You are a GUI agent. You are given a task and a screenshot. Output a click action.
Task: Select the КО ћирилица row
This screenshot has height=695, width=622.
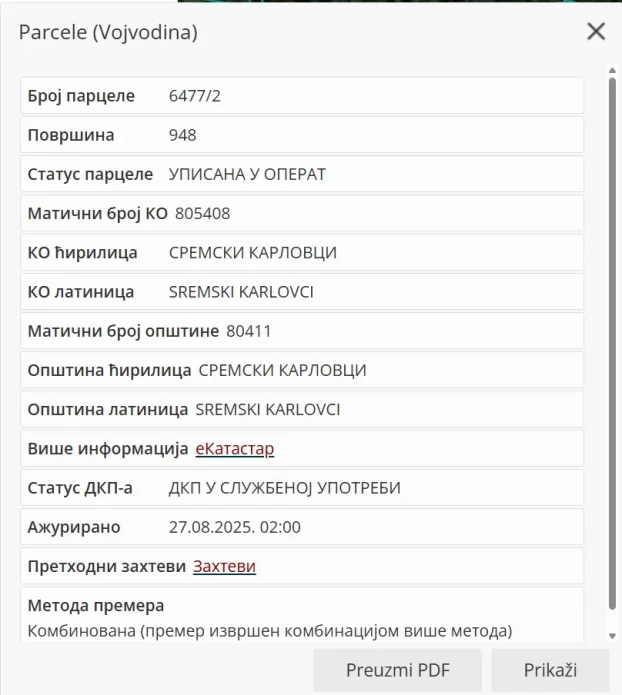pos(301,253)
